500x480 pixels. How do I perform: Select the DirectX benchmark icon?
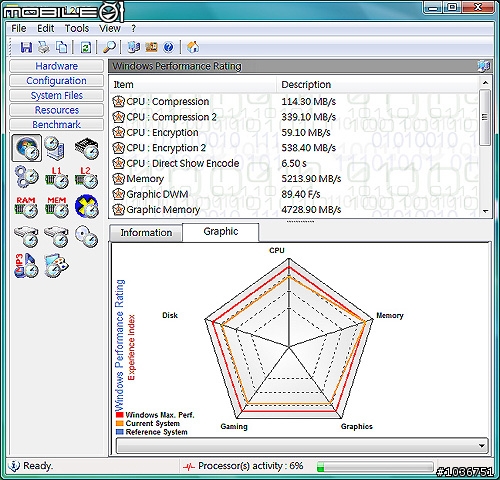point(87,206)
